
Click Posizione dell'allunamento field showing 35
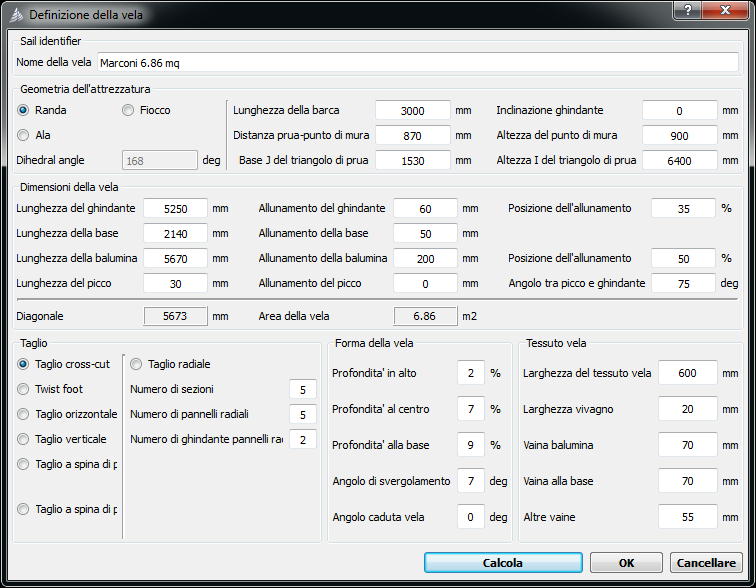click(x=683, y=209)
